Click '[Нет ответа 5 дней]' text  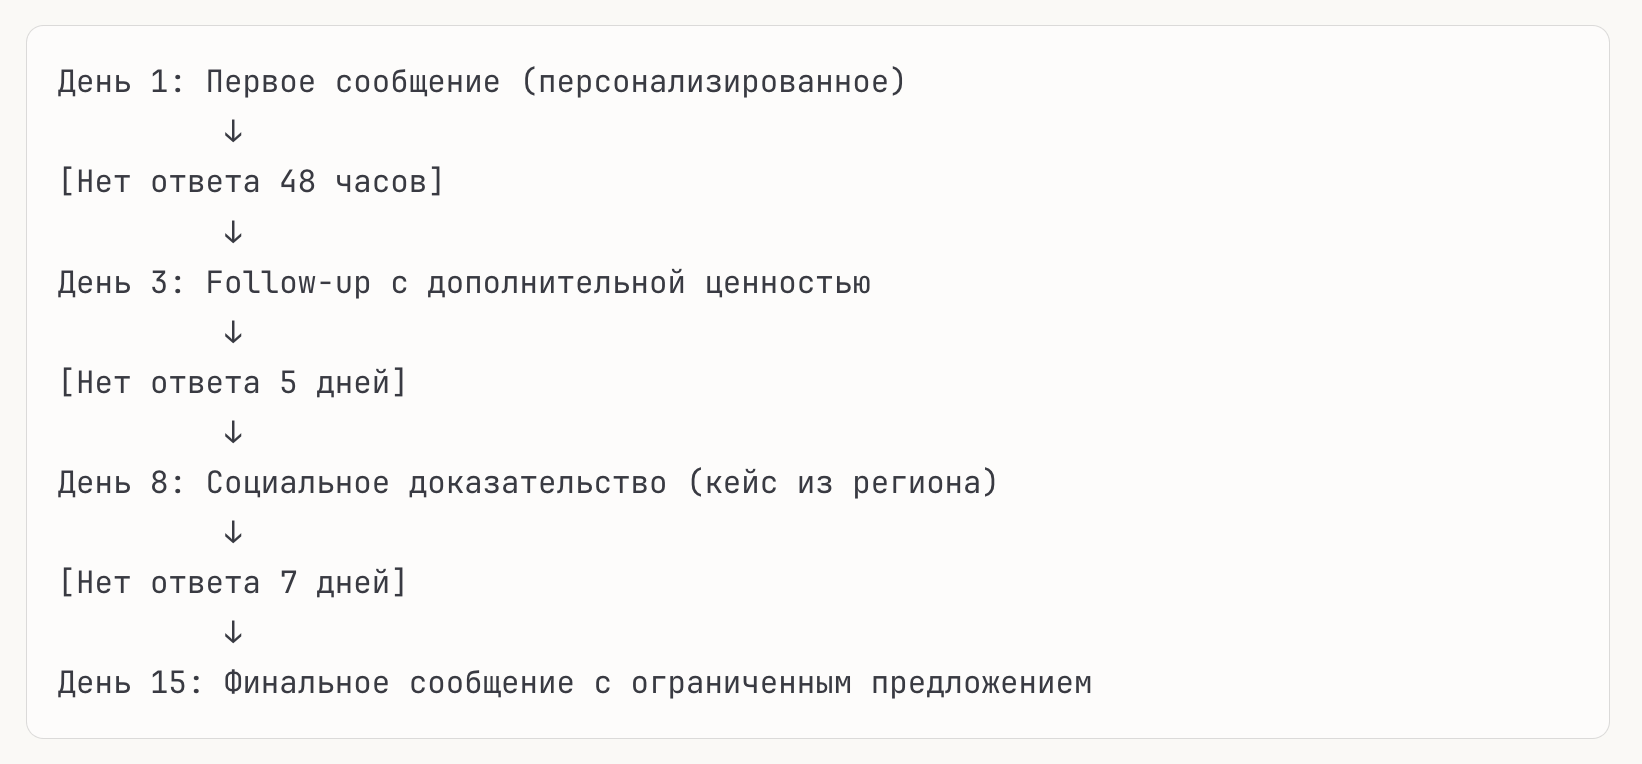tap(232, 383)
